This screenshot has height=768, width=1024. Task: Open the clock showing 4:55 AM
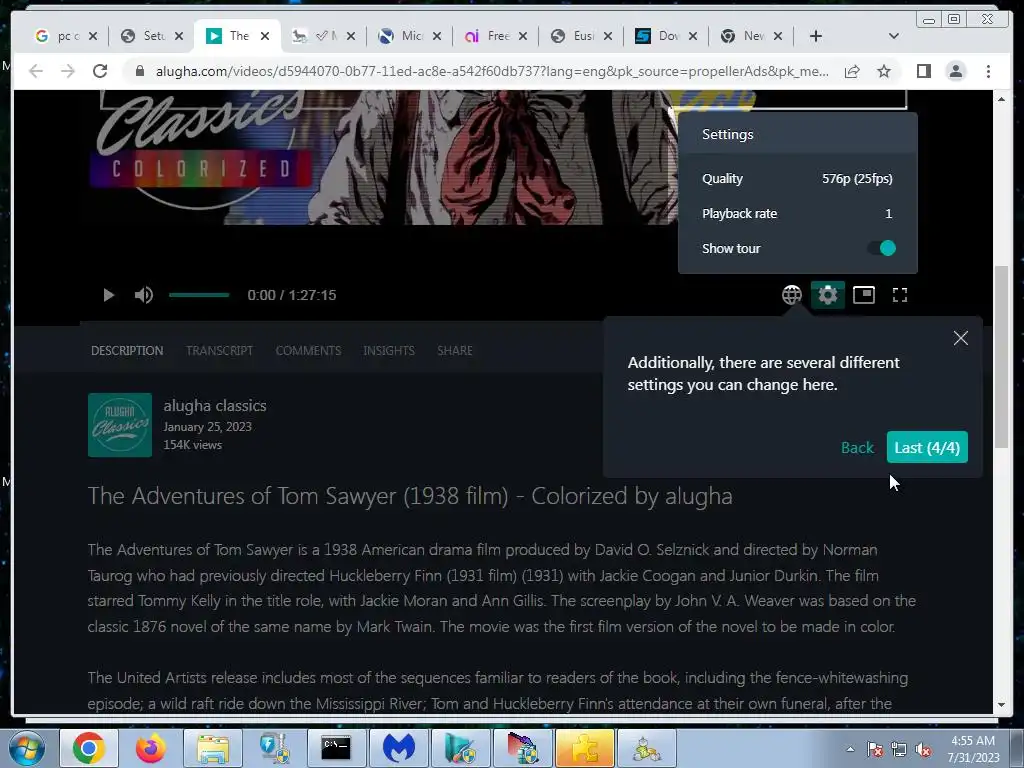click(x=973, y=749)
